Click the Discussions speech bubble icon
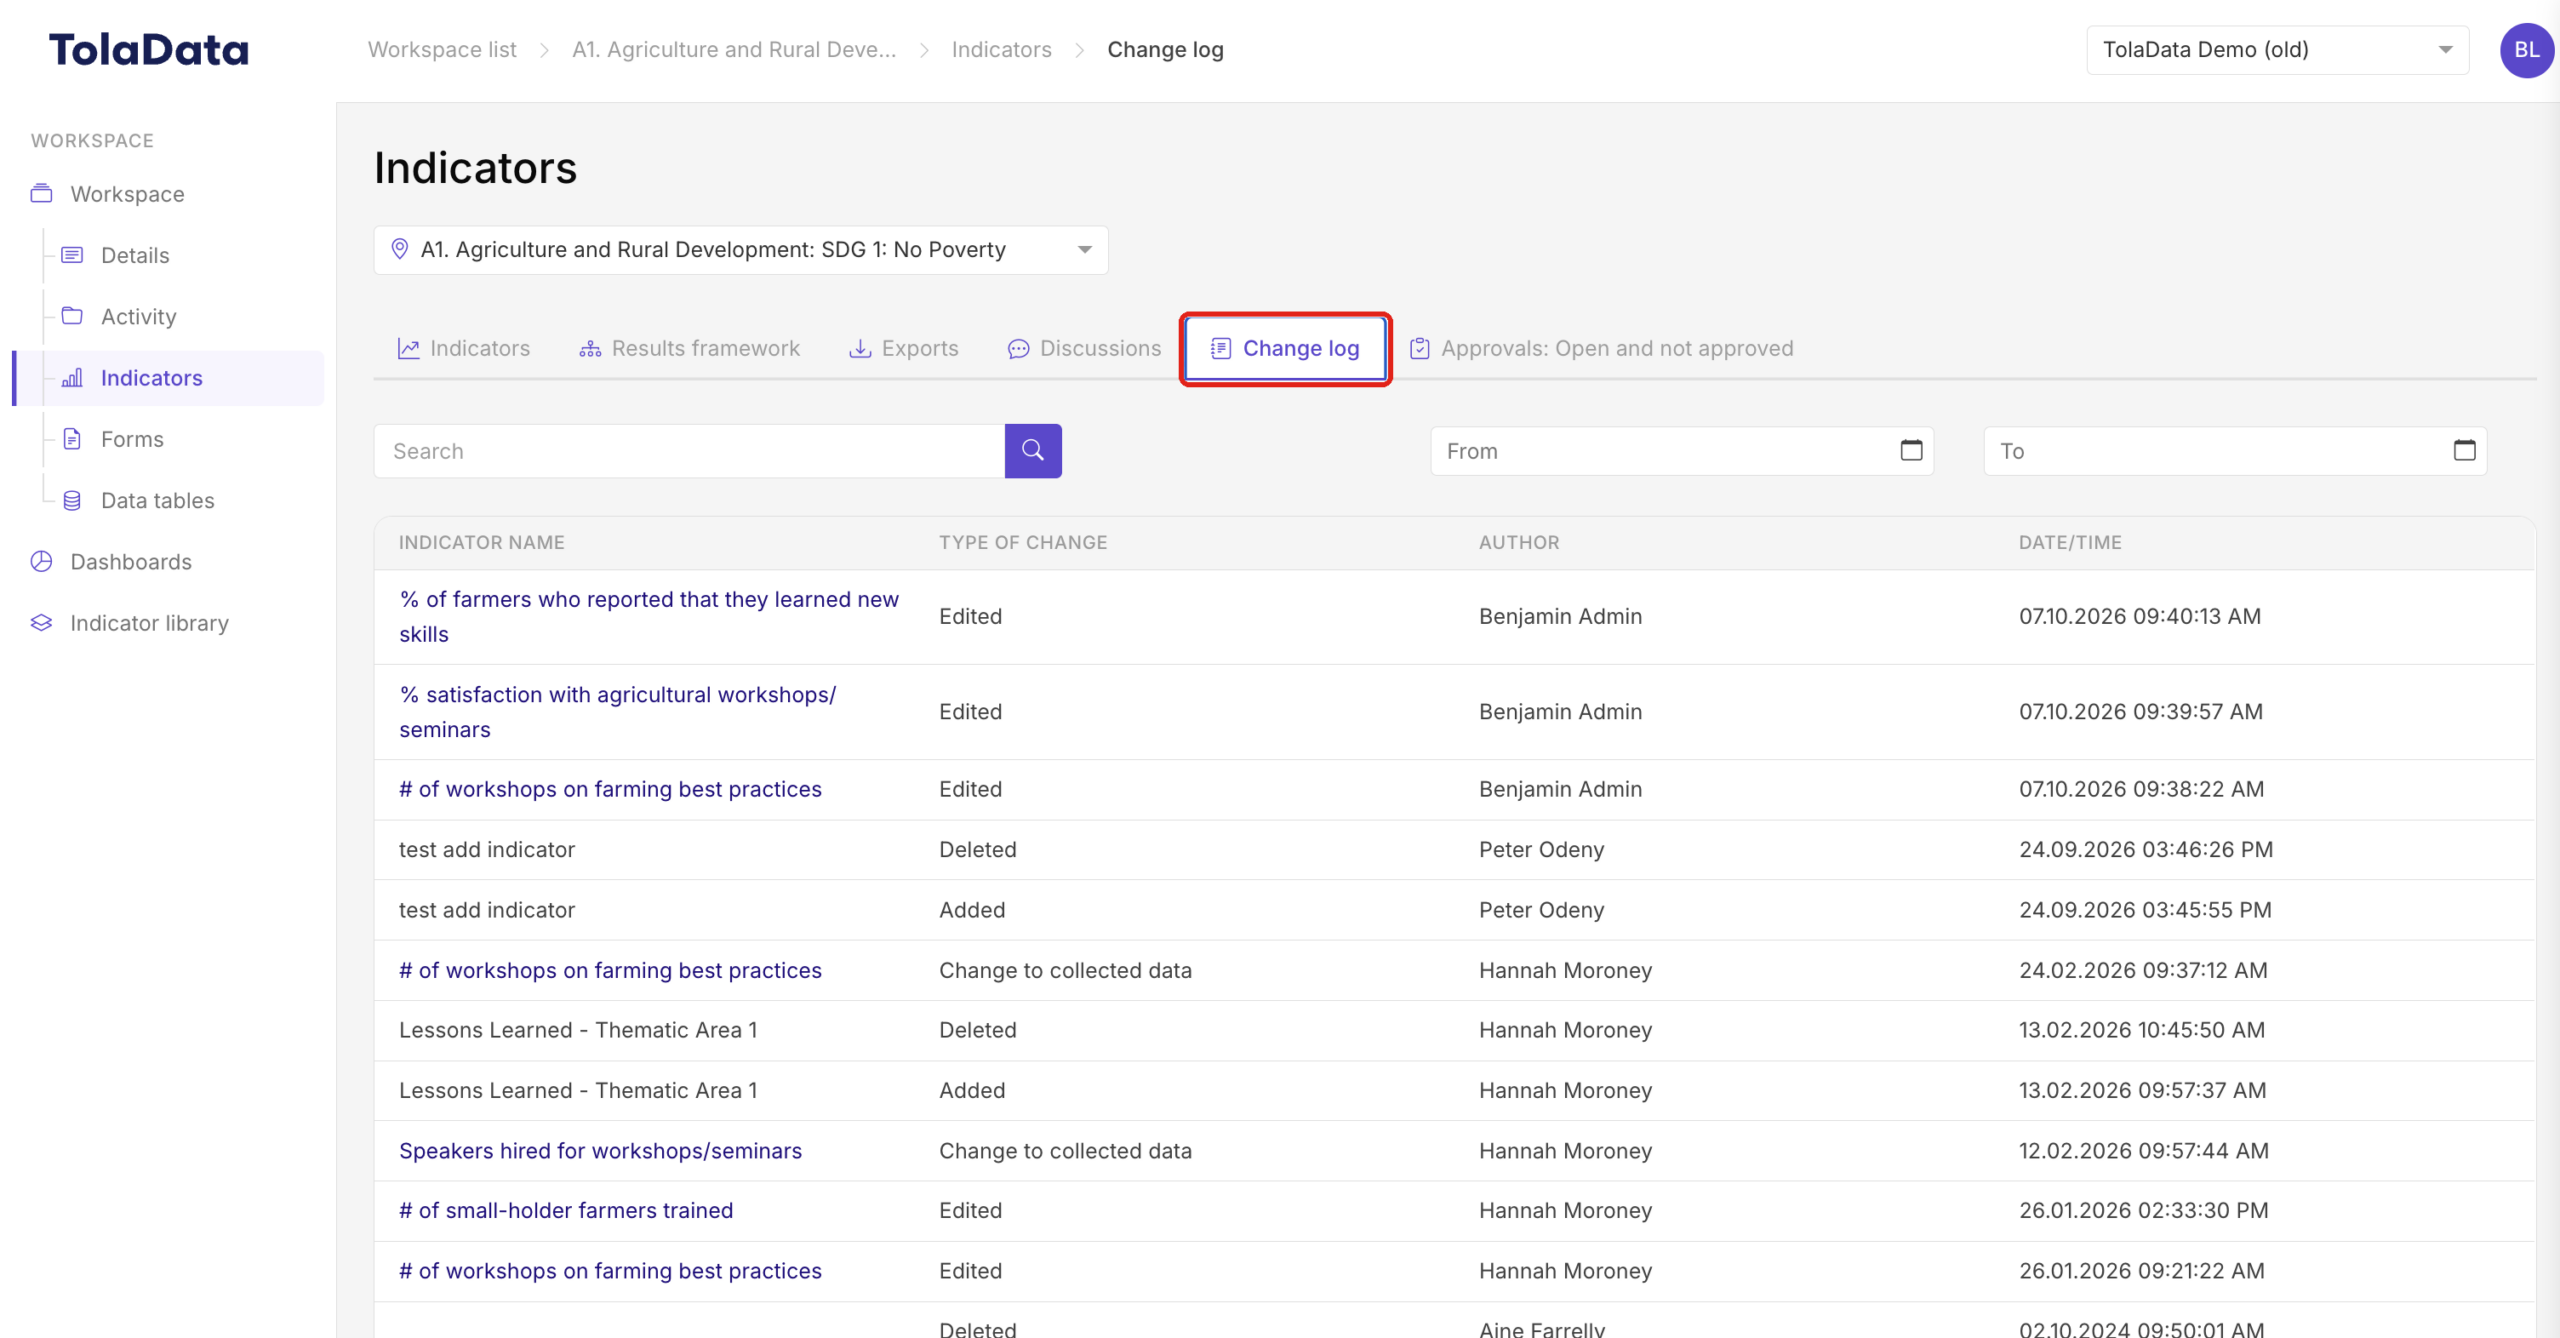 [x=1018, y=349]
